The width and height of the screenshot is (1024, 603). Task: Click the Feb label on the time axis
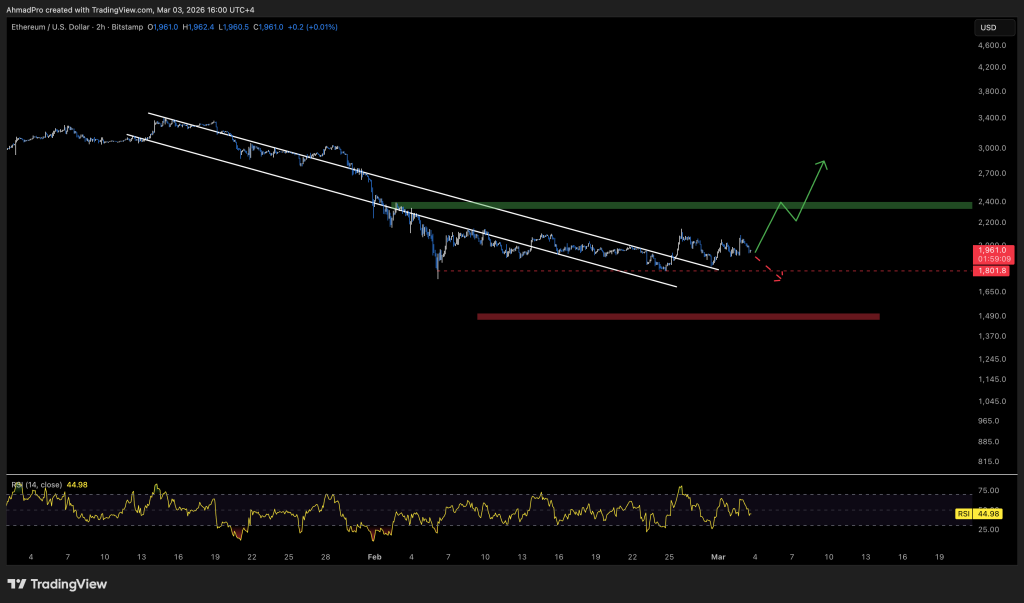[375, 555]
